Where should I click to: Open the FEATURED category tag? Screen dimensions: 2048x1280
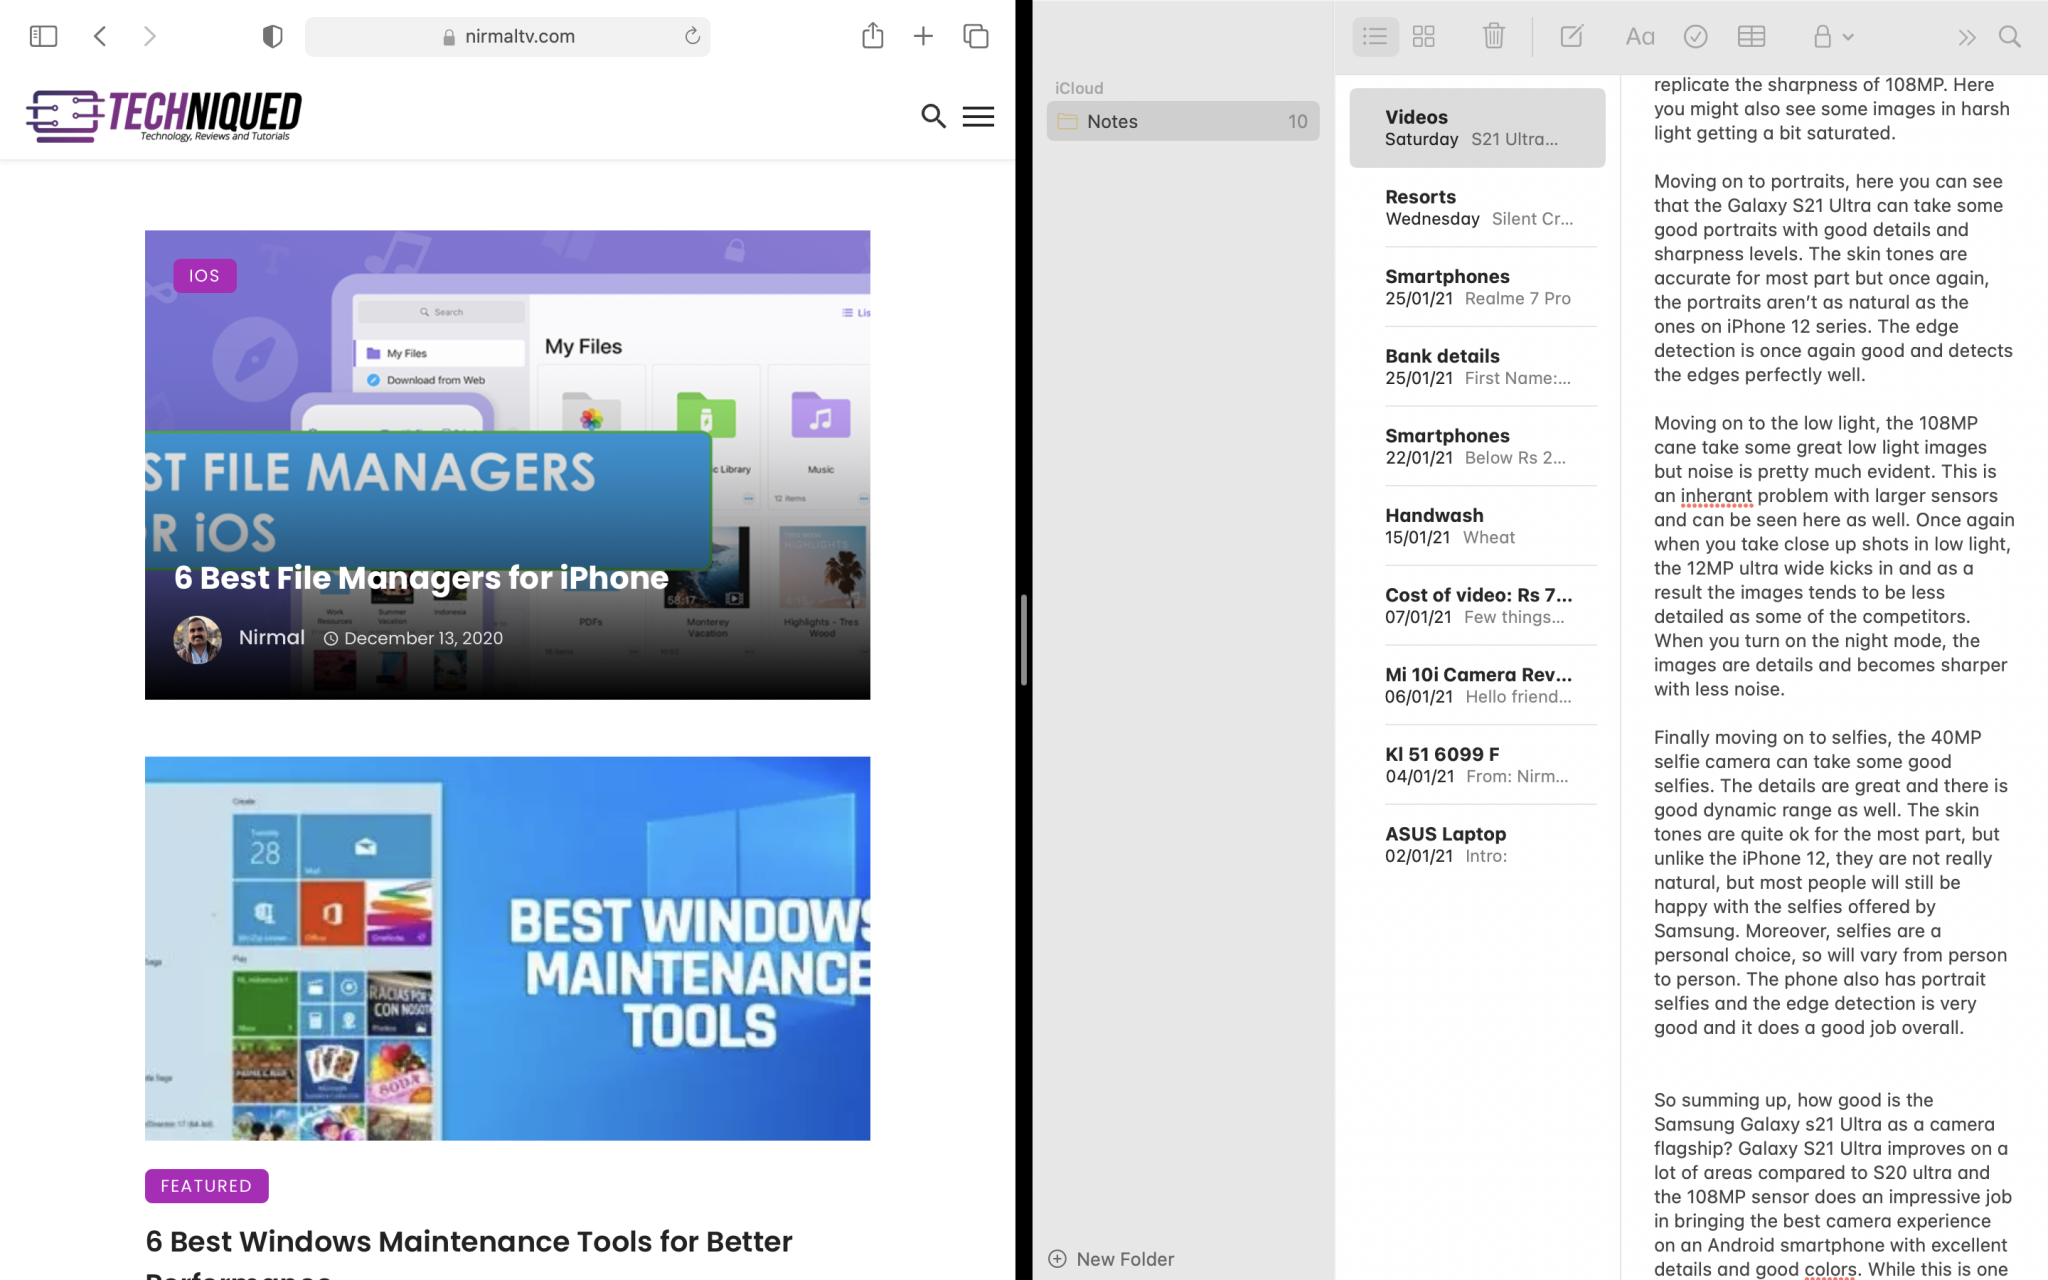tap(207, 1186)
